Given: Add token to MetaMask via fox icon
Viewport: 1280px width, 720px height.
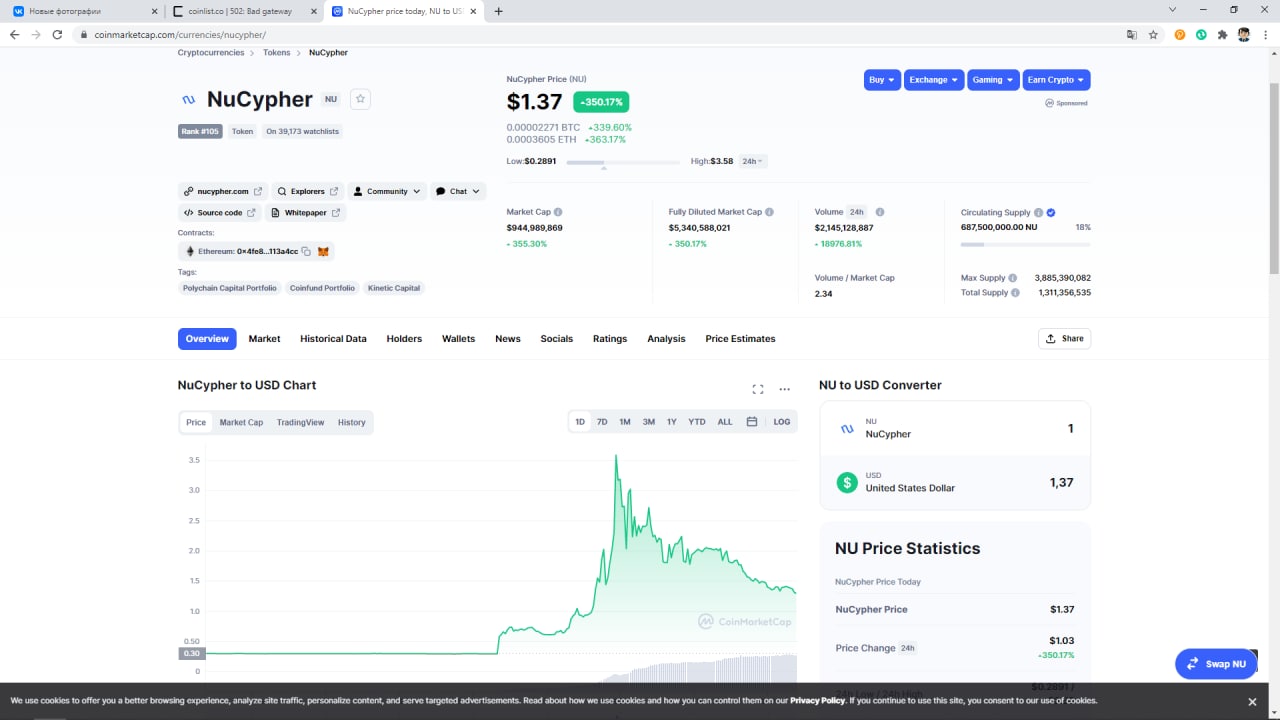Looking at the screenshot, I should [x=323, y=252].
